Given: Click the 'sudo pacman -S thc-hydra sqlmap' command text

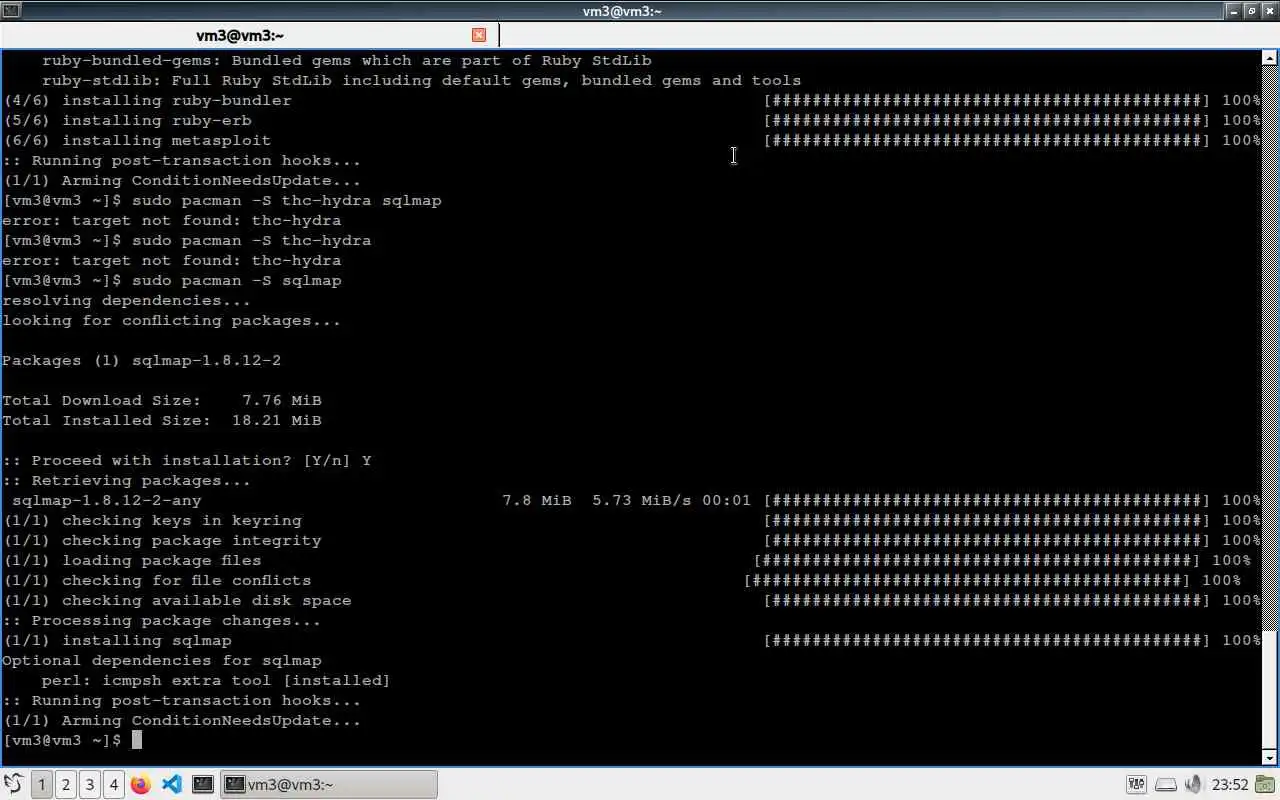Looking at the screenshot, I should click(x=286, y=200).
